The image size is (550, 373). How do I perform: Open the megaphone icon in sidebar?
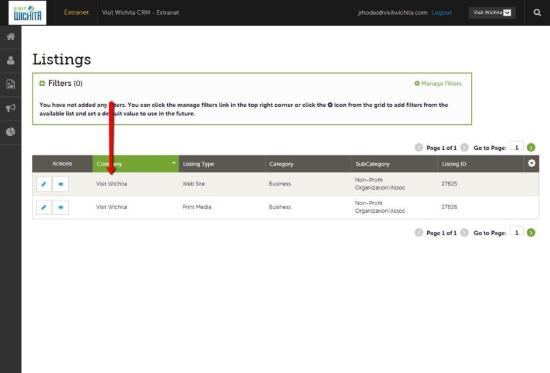(11, 108)
